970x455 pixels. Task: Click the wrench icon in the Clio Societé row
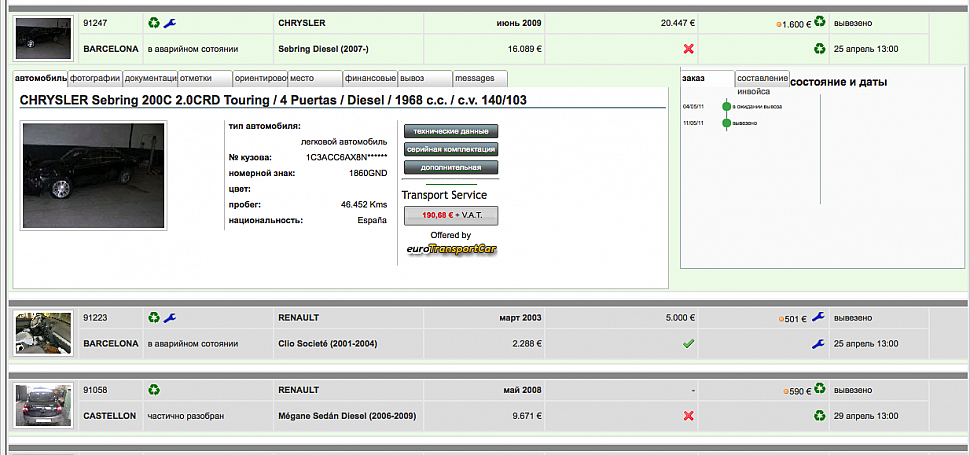(818, 344)
